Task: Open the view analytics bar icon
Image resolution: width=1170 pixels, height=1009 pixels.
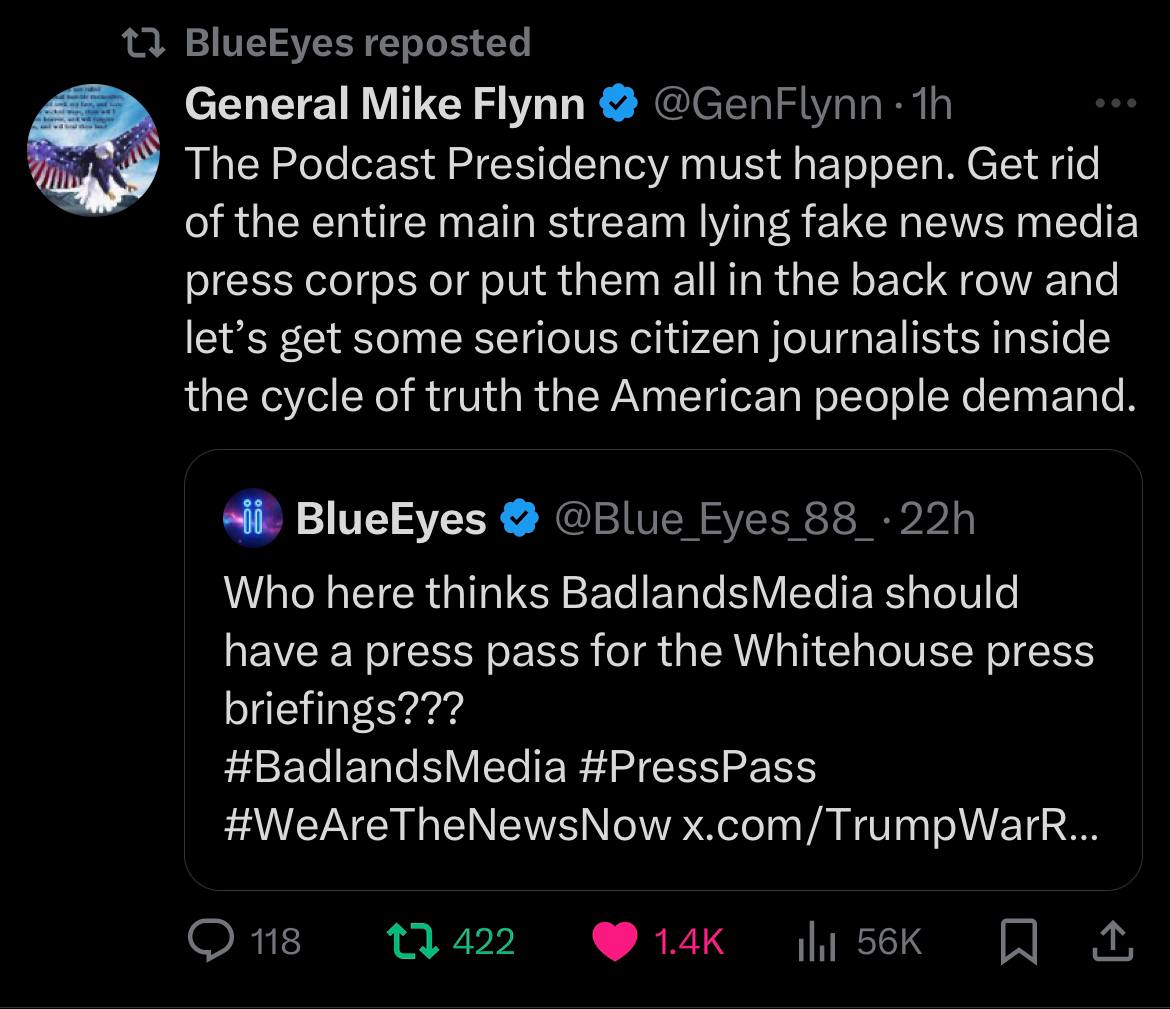Action: pos(816,941)
